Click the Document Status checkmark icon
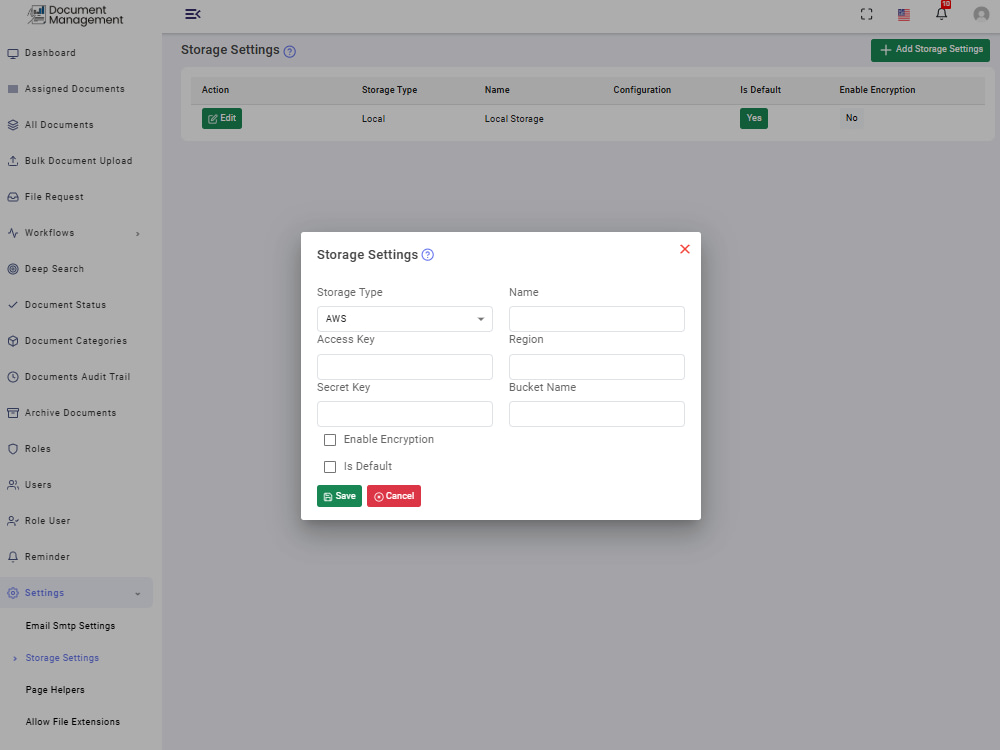The image size is (1000, 750). point(13,305)
